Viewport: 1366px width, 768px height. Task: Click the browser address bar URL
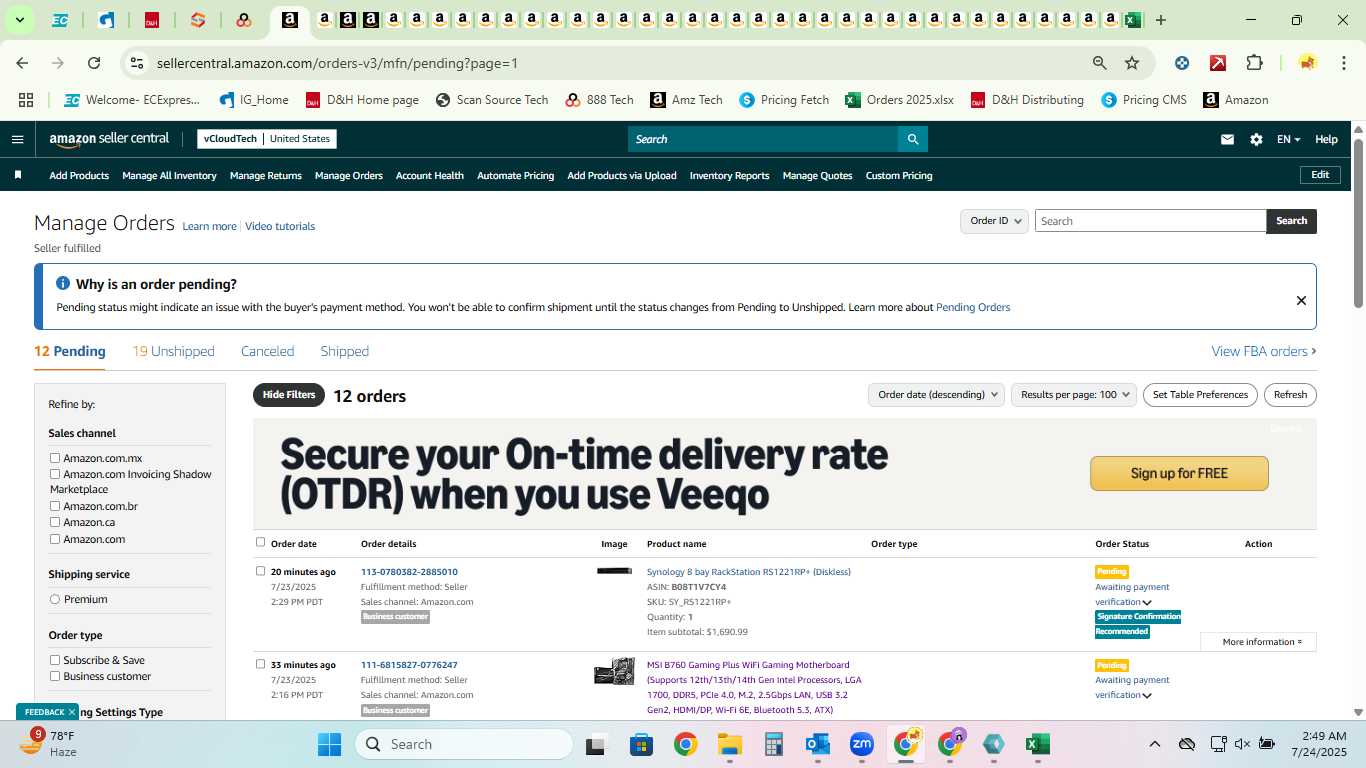tap(337, 63)
